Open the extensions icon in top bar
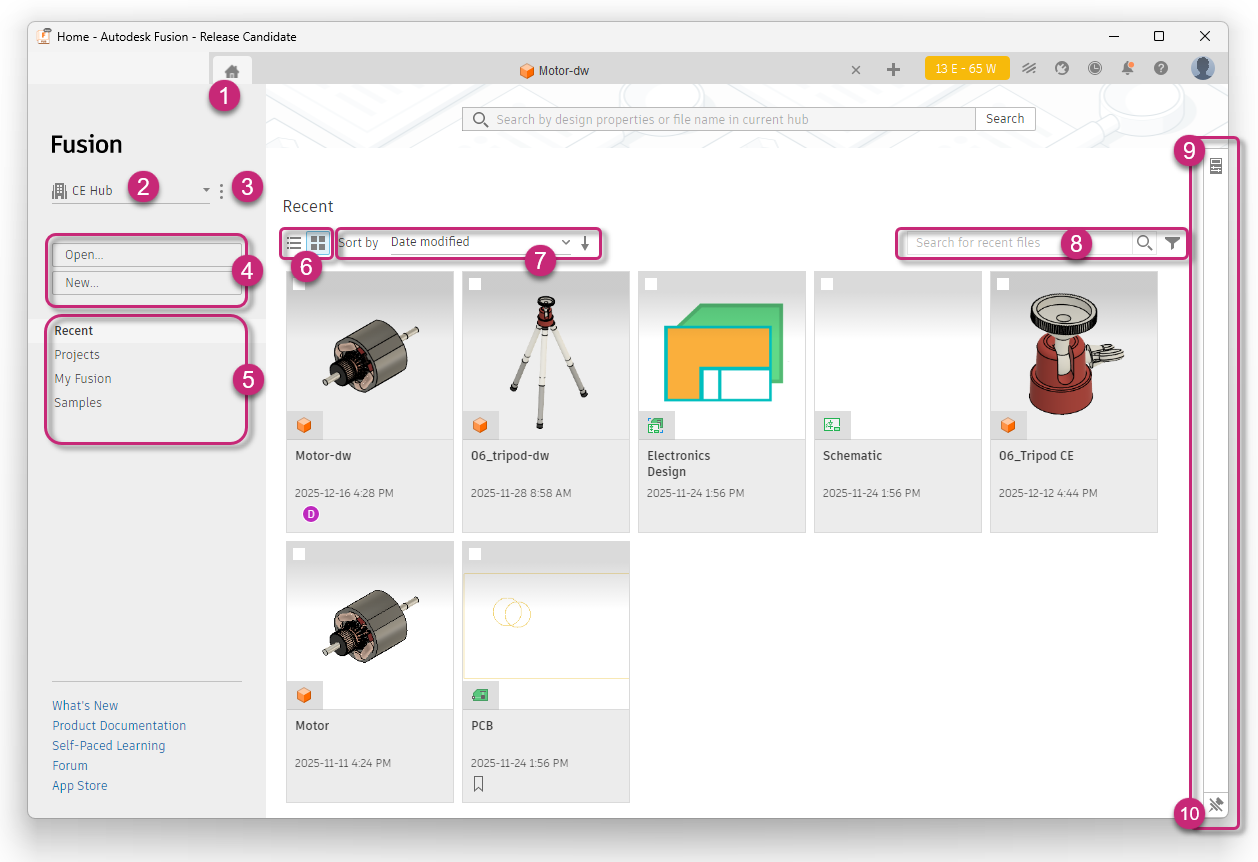 coord(1029,68)
